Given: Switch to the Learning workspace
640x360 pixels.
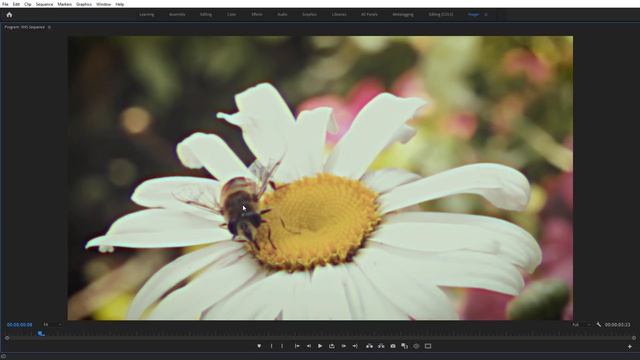Looking at the screenshot, I should point(147,15).
